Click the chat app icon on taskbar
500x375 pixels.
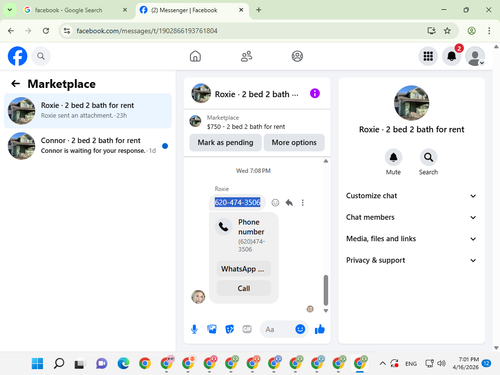102,363
